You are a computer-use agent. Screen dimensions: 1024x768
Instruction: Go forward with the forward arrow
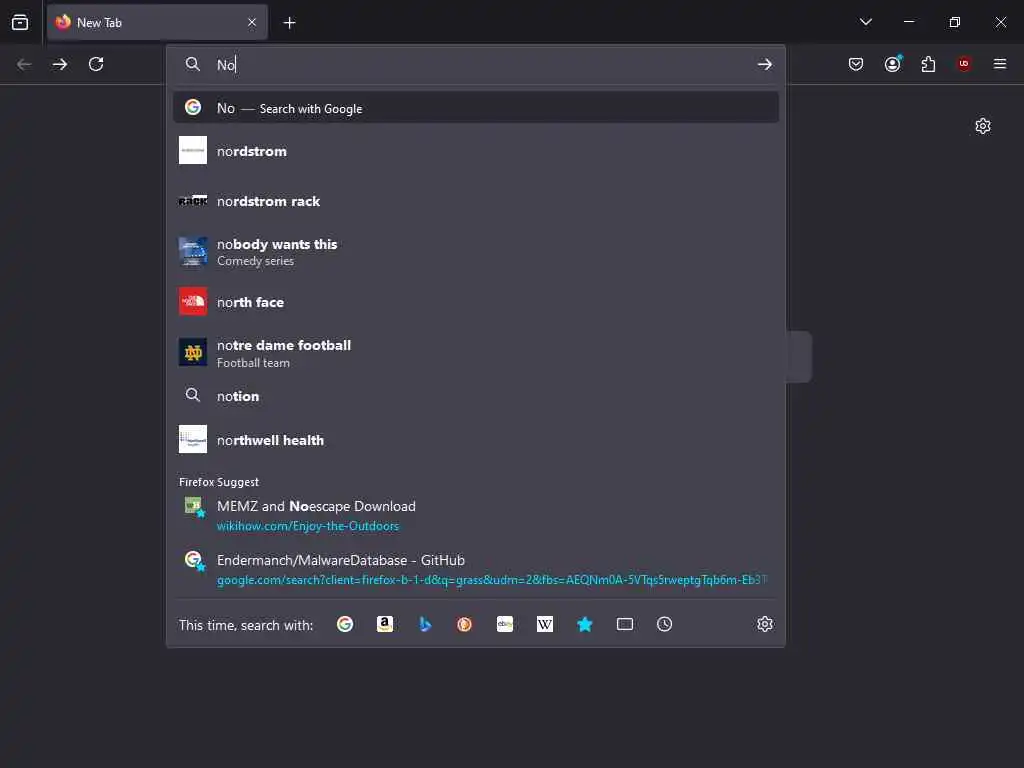click(60, 64)
